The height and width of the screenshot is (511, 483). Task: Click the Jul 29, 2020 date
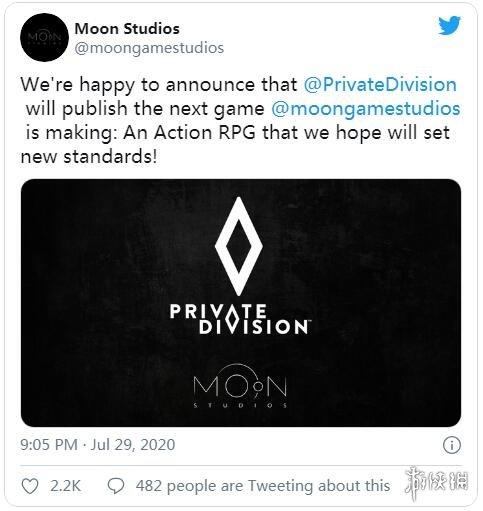[133, 445]
